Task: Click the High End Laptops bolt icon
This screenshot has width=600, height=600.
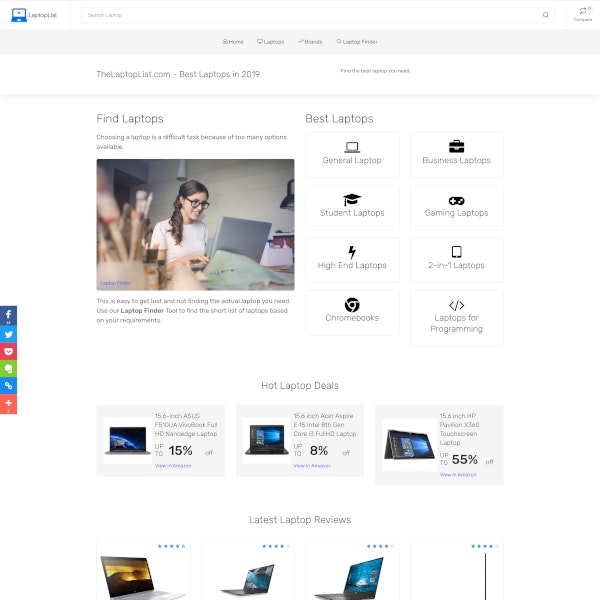Action: pos(352,252)
